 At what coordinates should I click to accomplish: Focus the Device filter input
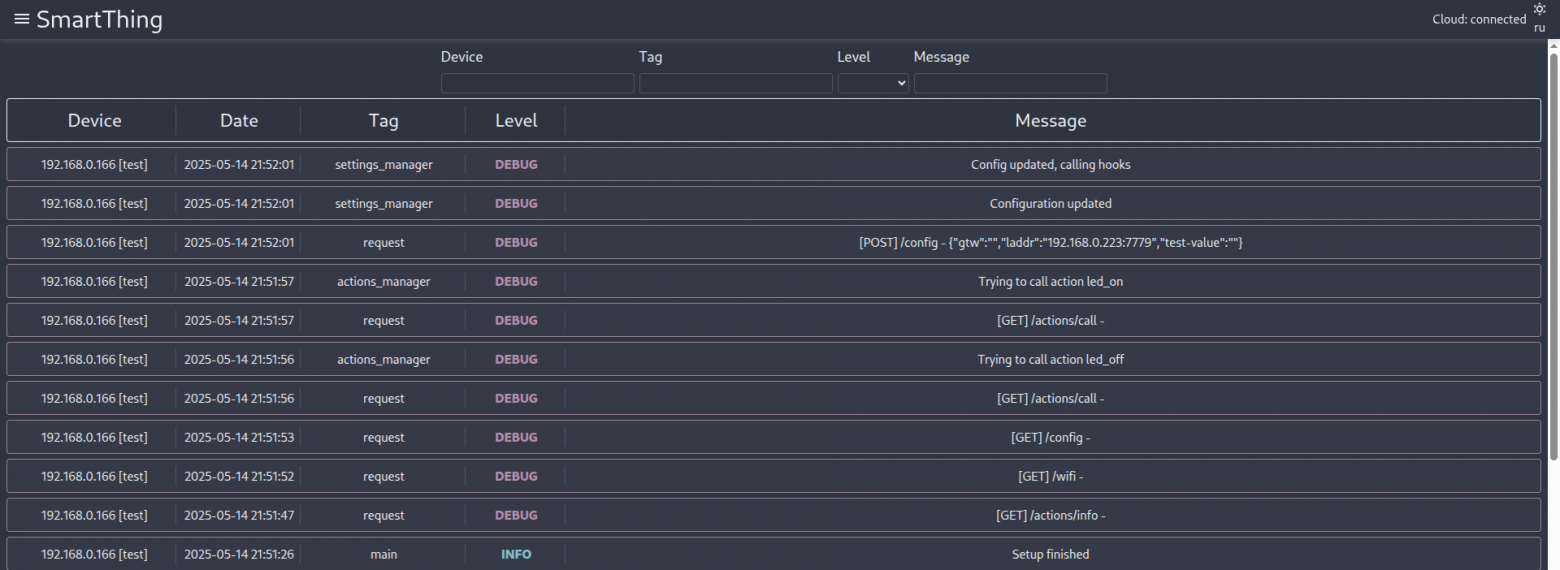(x=537, y=83)
